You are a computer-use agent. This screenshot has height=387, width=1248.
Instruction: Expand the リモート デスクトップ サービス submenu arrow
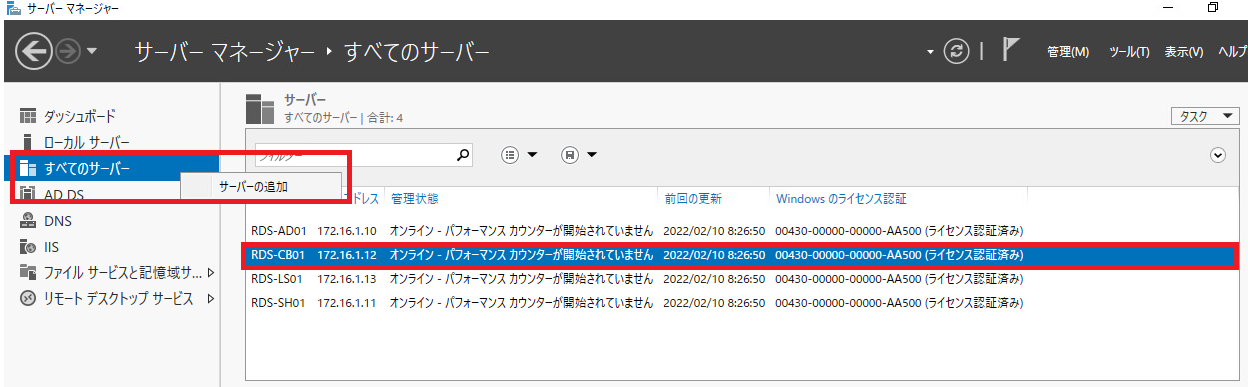(x=210, y=298)
